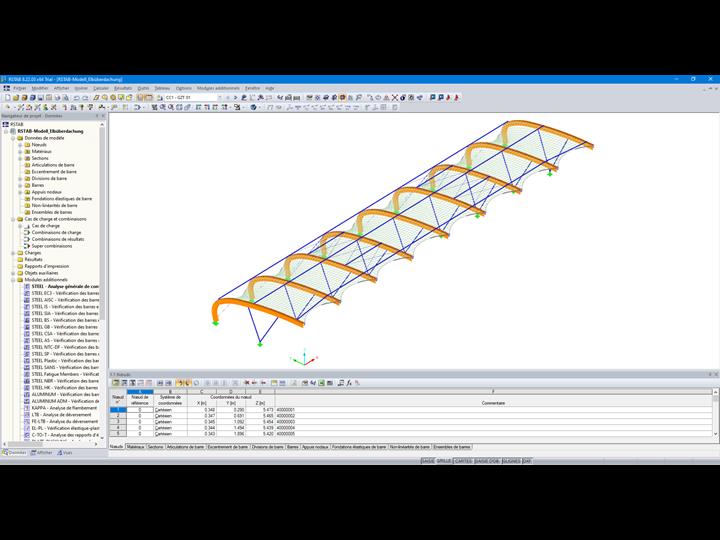
Task: Click the Print icon in the main toolbar
Action: (x=57, y=97)
